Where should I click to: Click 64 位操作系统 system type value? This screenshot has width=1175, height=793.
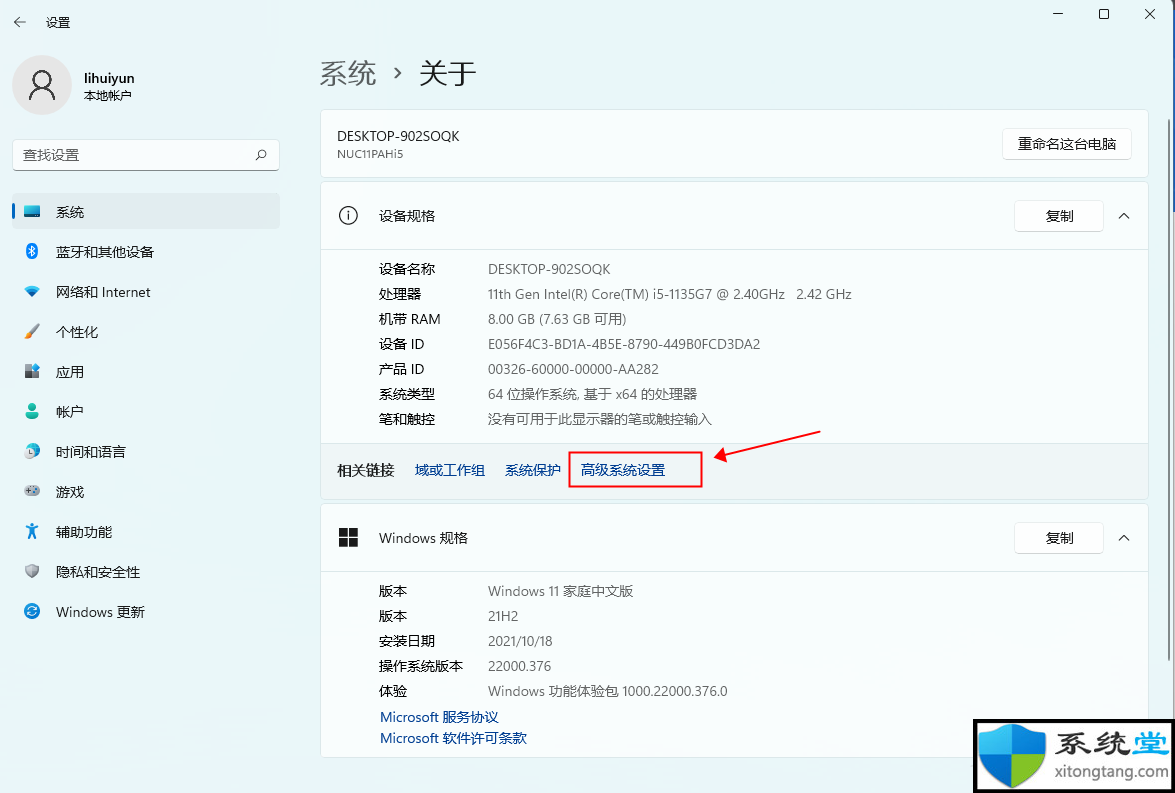[x=592, y=394]
